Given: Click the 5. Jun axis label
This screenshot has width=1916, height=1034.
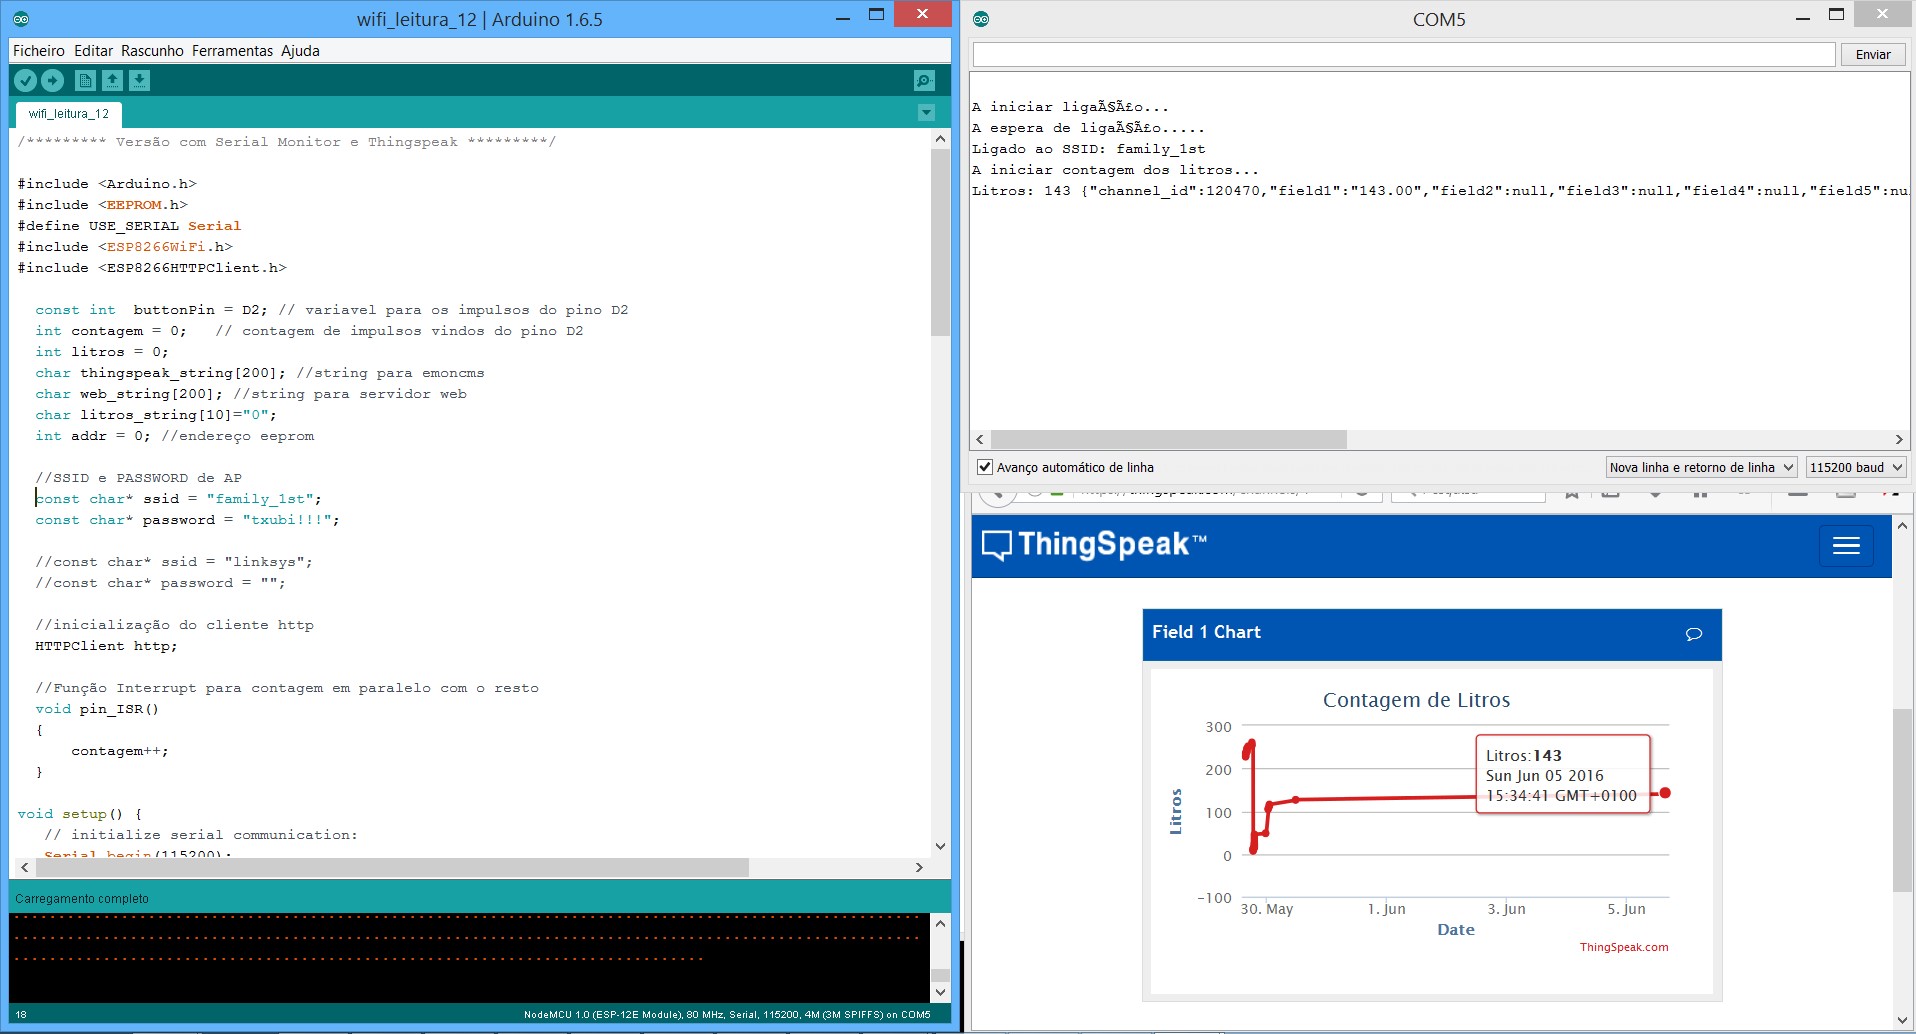Looking at the screenshot, I should pos(1626,909).
